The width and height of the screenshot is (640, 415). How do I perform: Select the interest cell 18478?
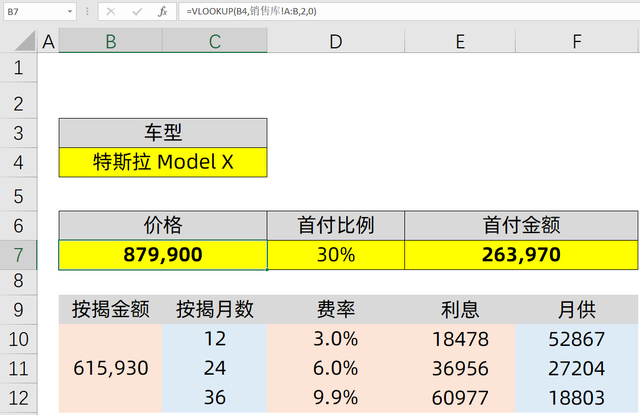(460, 339)
